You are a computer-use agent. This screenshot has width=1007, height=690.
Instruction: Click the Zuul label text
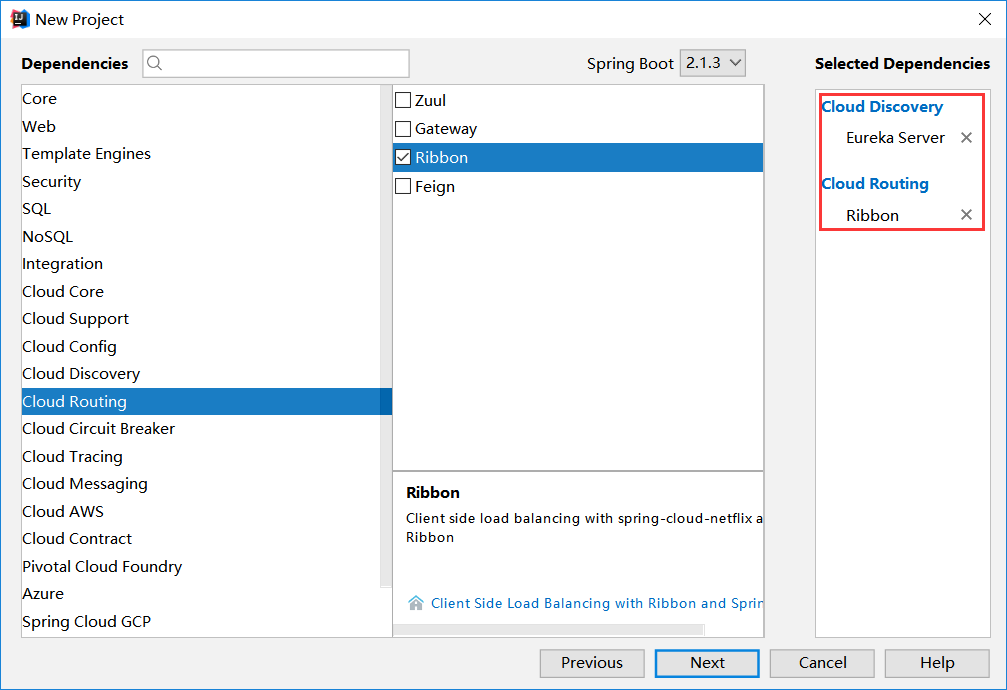pyautogui.click(x=430, y=101)
